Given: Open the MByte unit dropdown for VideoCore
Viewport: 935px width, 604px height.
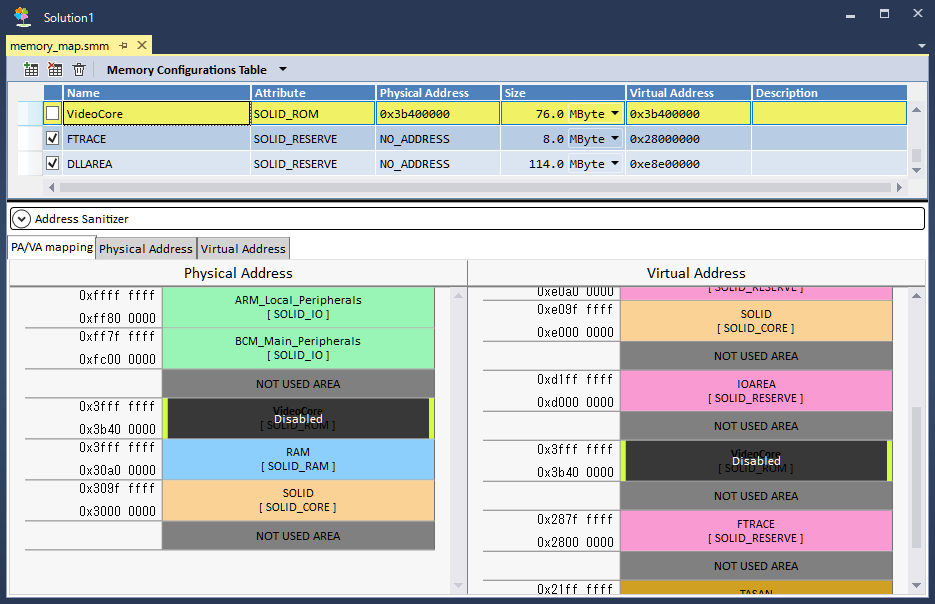Looking at the screenshot, I should pyautogui.click(x=615, y=114).
